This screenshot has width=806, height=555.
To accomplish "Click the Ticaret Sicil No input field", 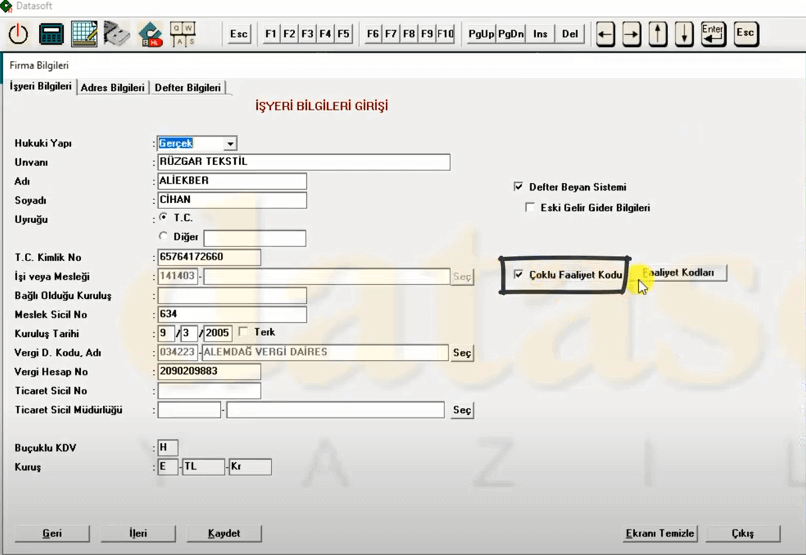I will 208,391.
